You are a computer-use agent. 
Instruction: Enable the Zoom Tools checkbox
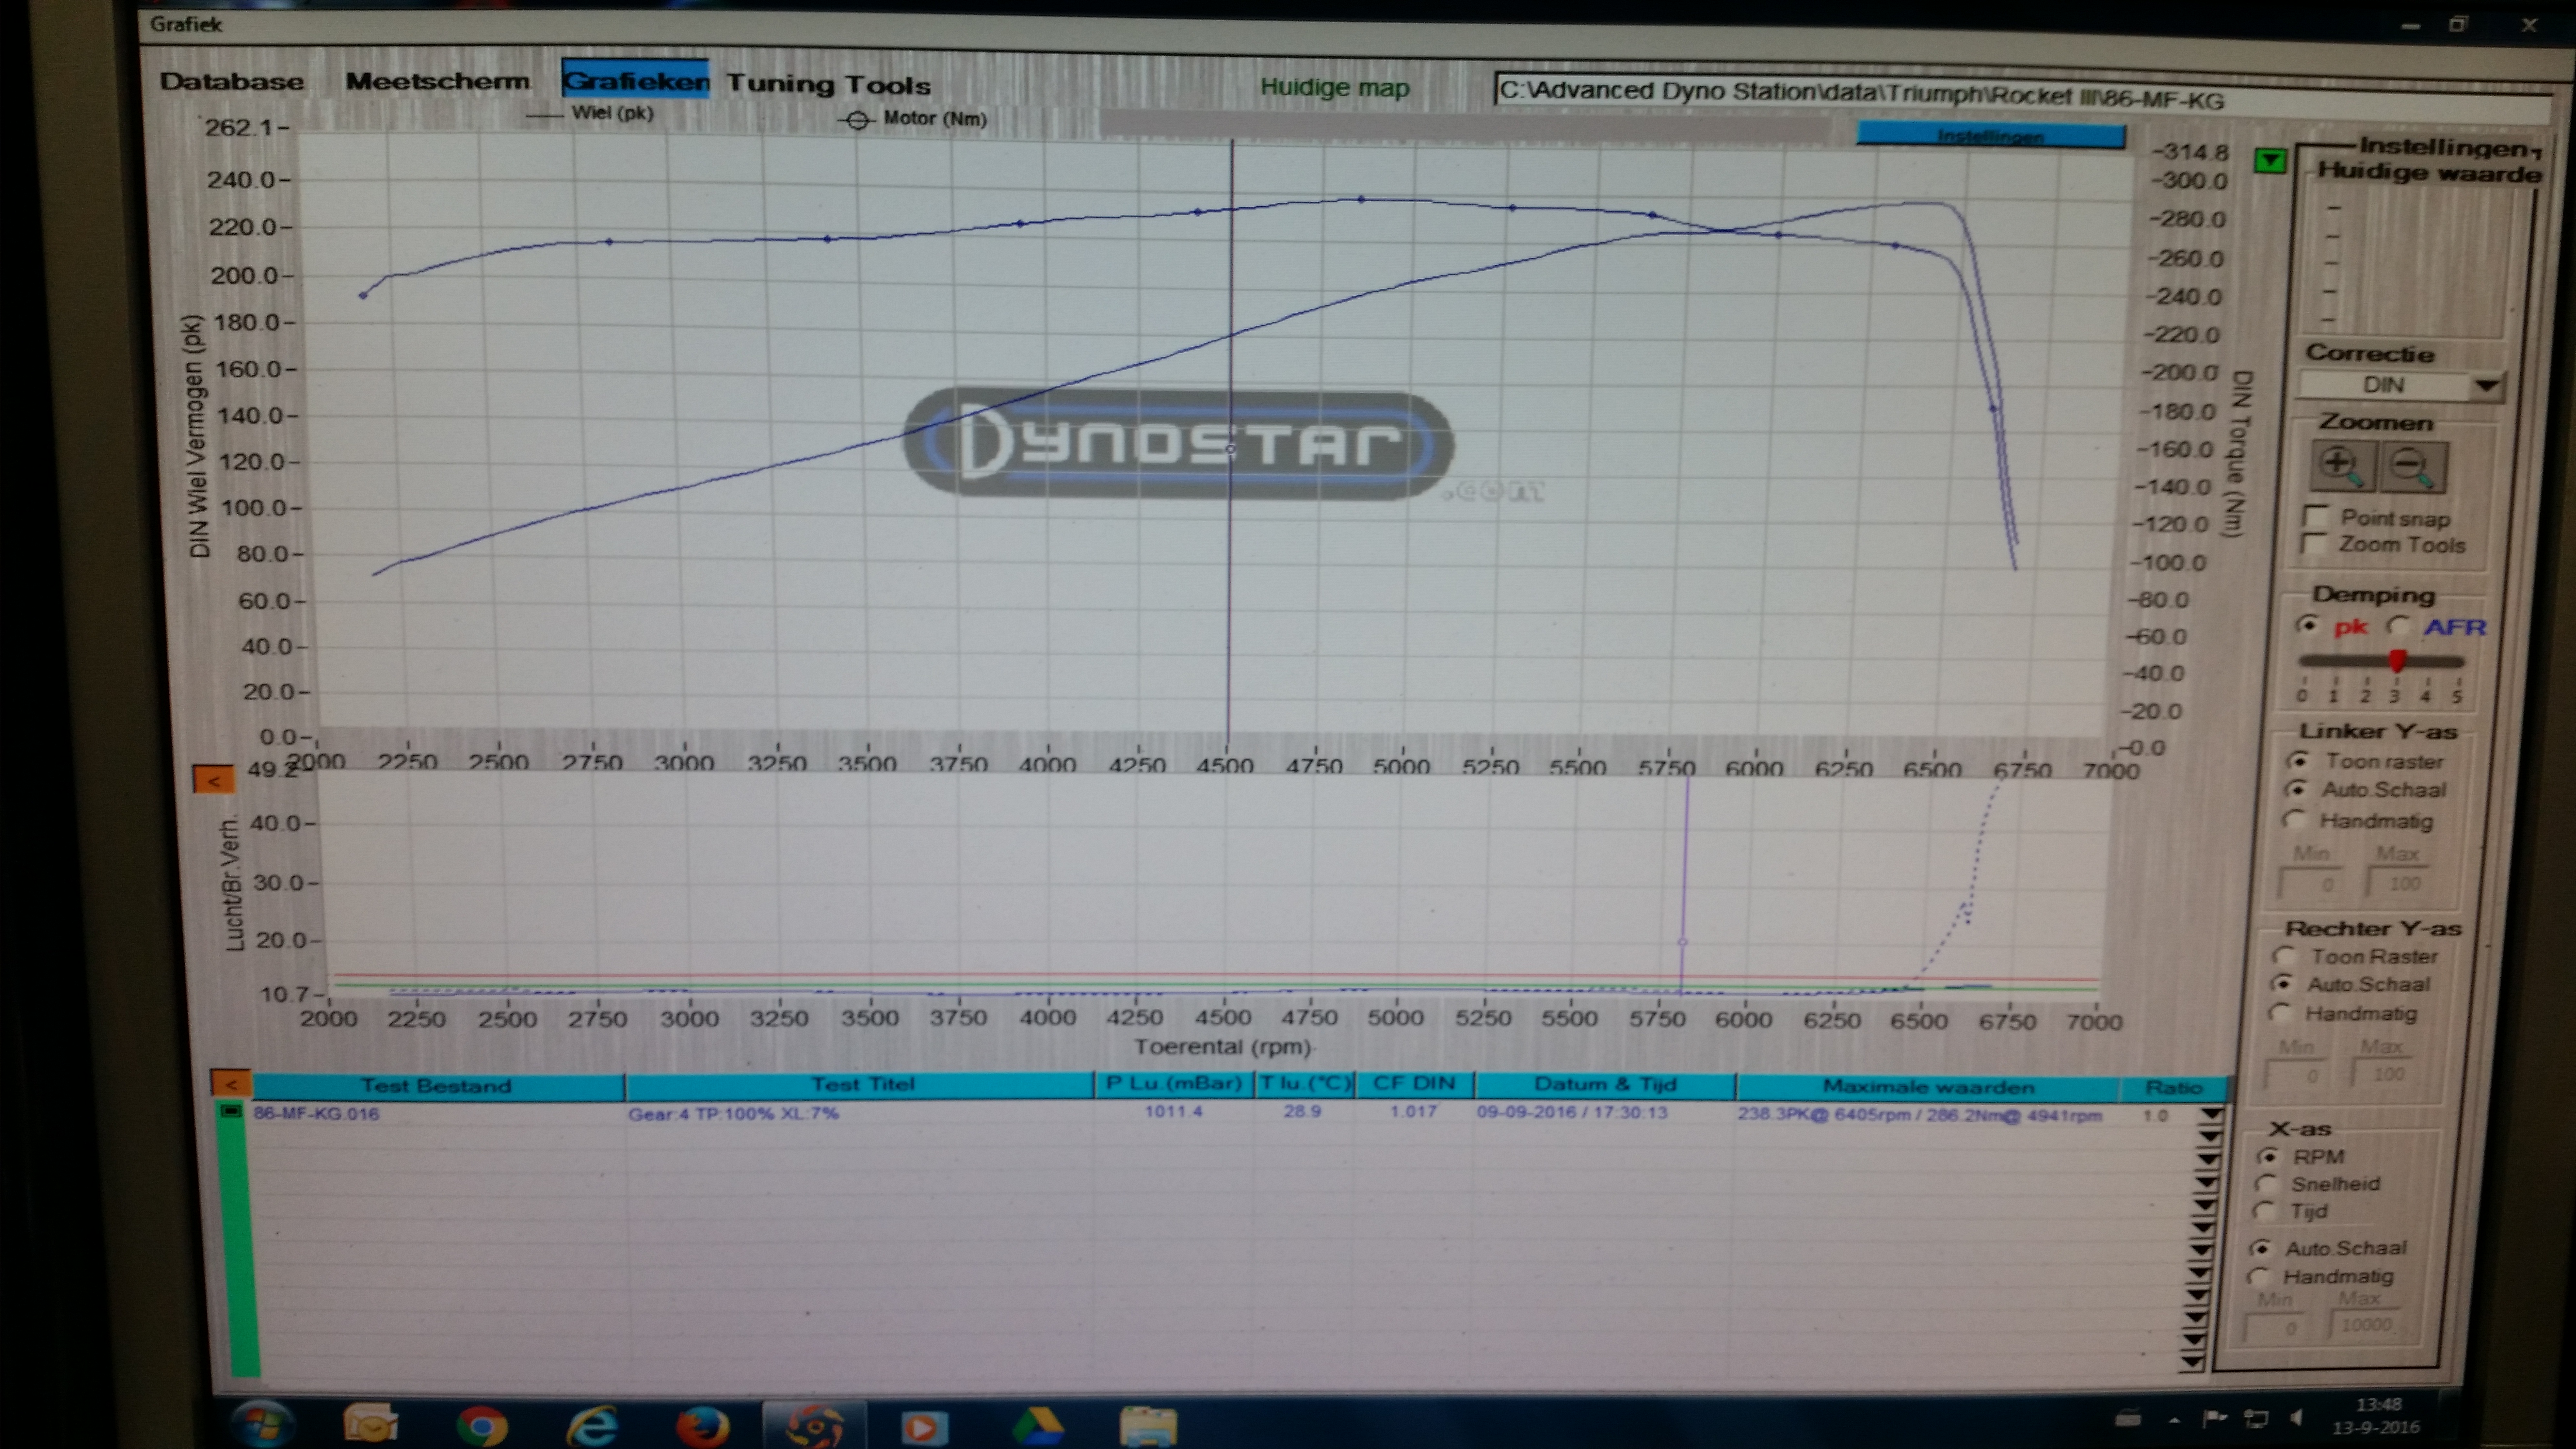pyautogui.click(x=2312, y=544)
